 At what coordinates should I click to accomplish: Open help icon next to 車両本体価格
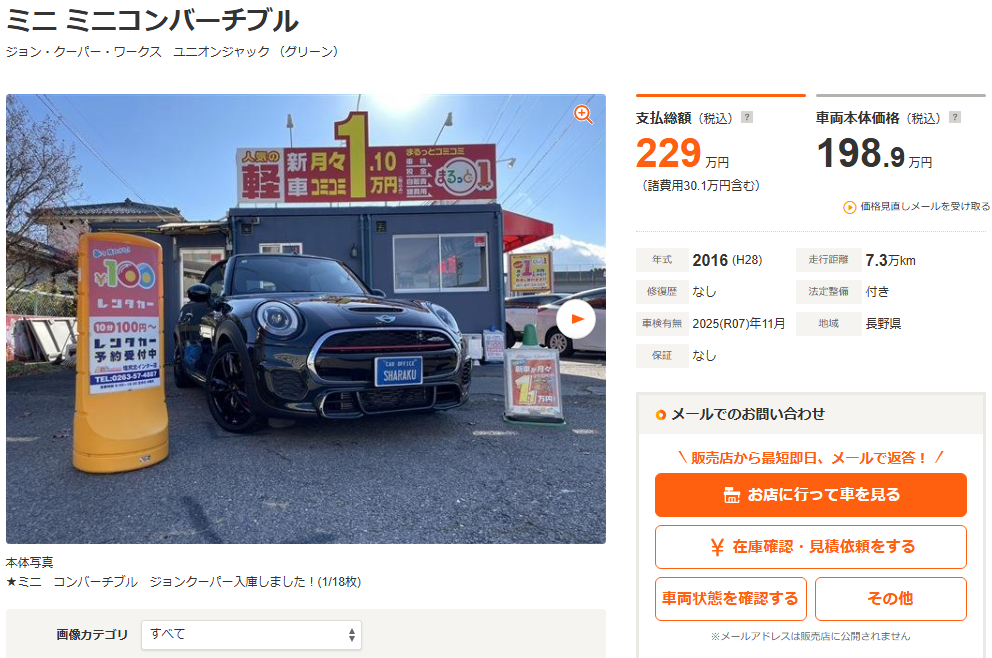point(955,117)
